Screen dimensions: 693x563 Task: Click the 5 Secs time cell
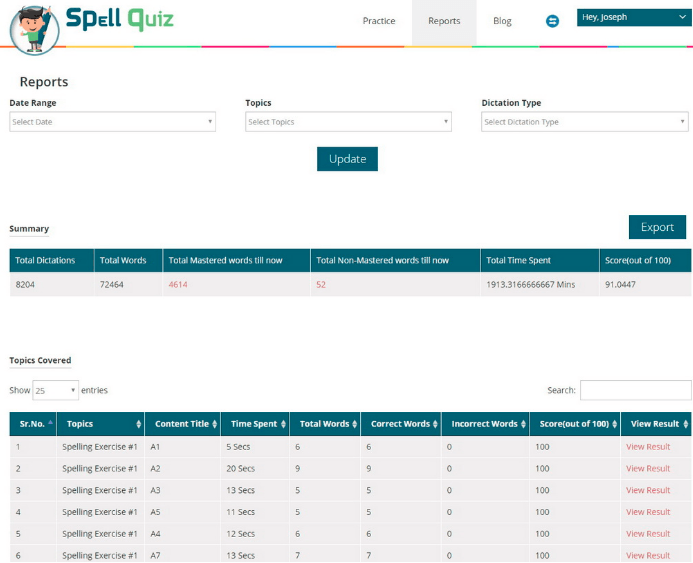238,447
